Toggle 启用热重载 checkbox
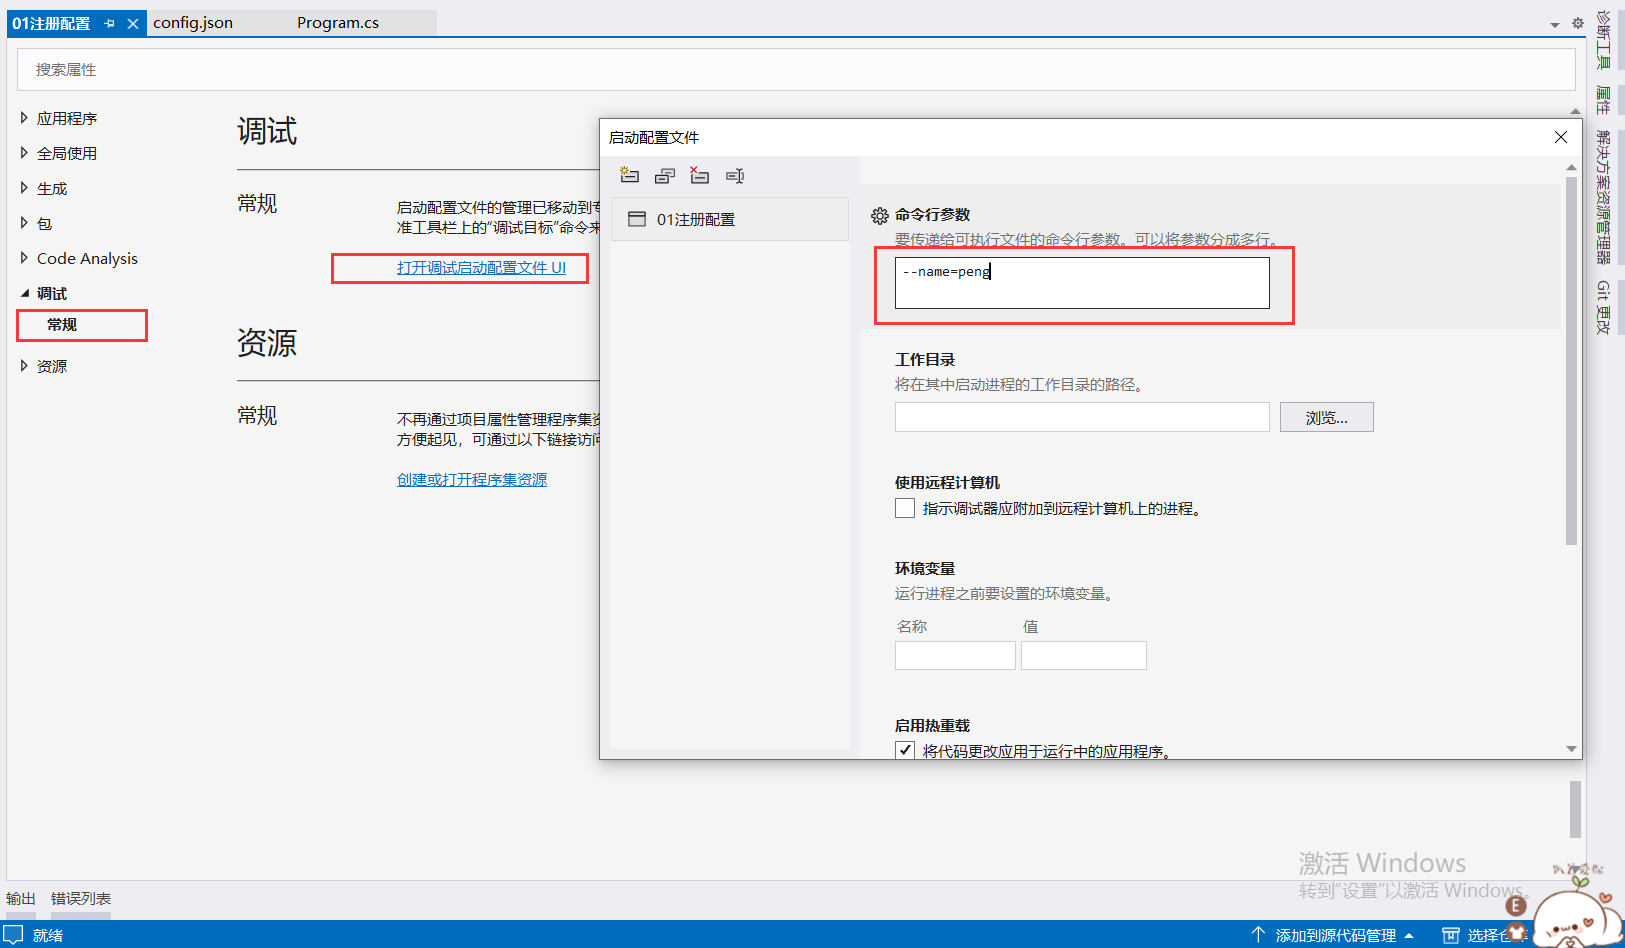 pos(905,750)
